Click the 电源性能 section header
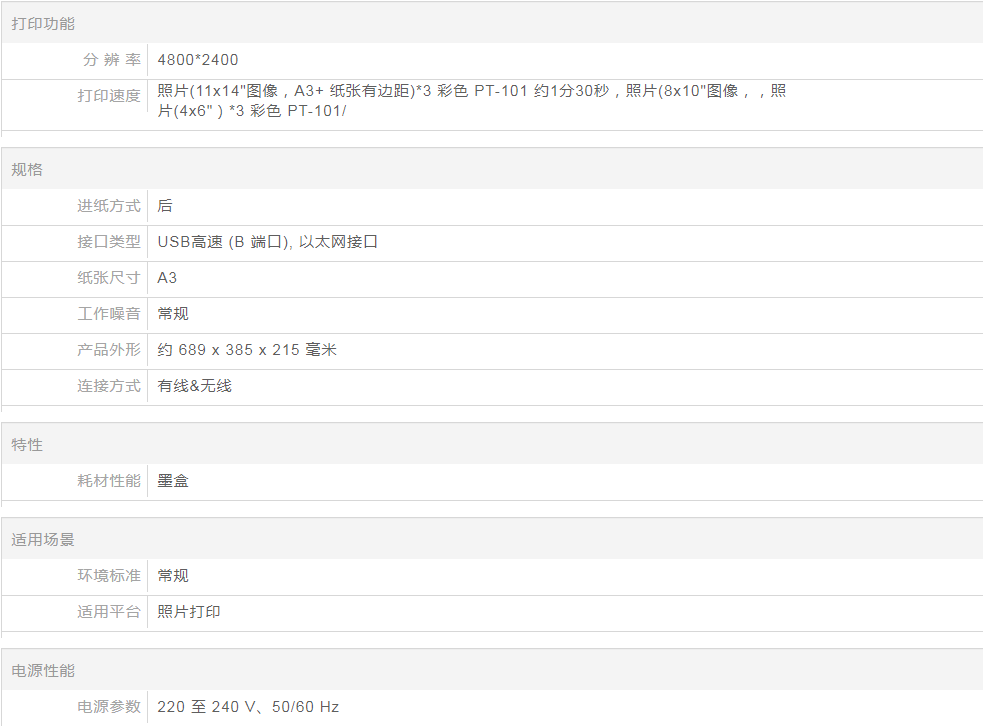 point(43,670)
